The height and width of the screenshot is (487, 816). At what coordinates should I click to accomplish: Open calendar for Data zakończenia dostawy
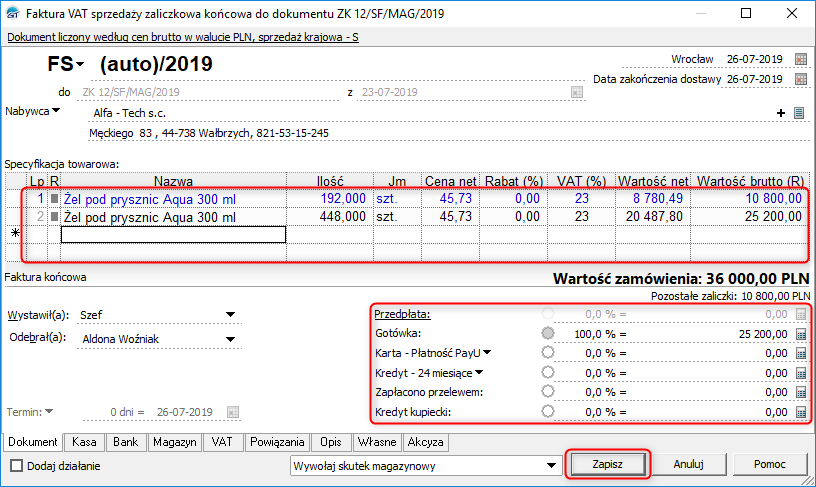[x=800, y=79]
